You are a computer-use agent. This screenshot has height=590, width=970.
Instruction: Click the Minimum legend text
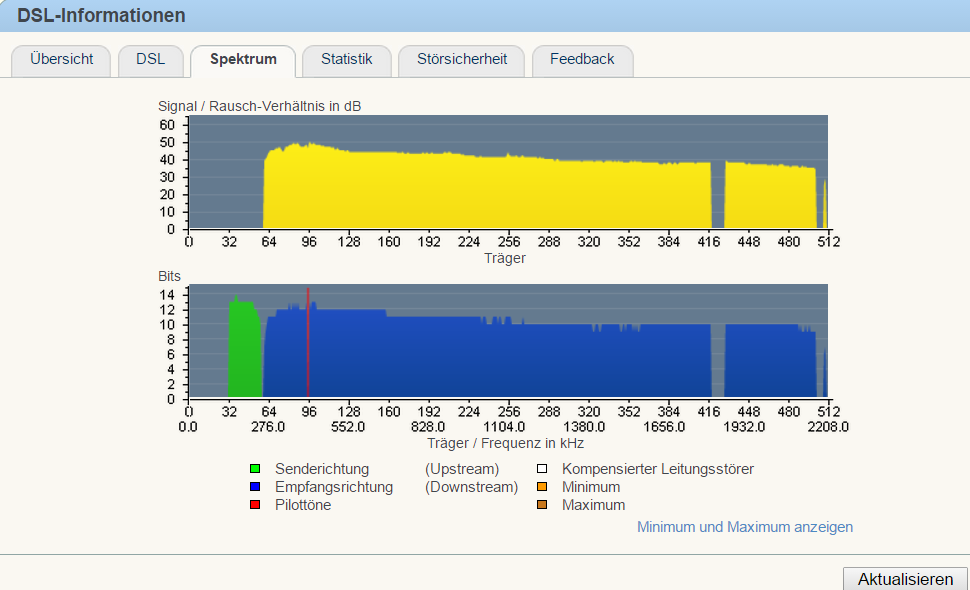pyautogui.click(x=591, y=487)
